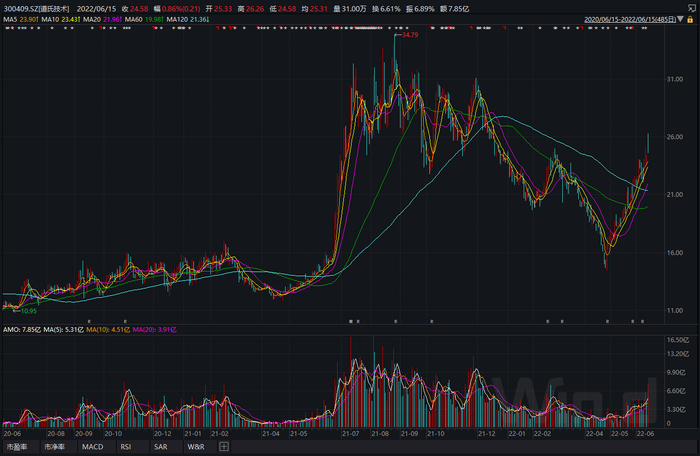The image size is (700, 456).
Task: Click the 34.79 high price marker
Action: pos(410,35)
